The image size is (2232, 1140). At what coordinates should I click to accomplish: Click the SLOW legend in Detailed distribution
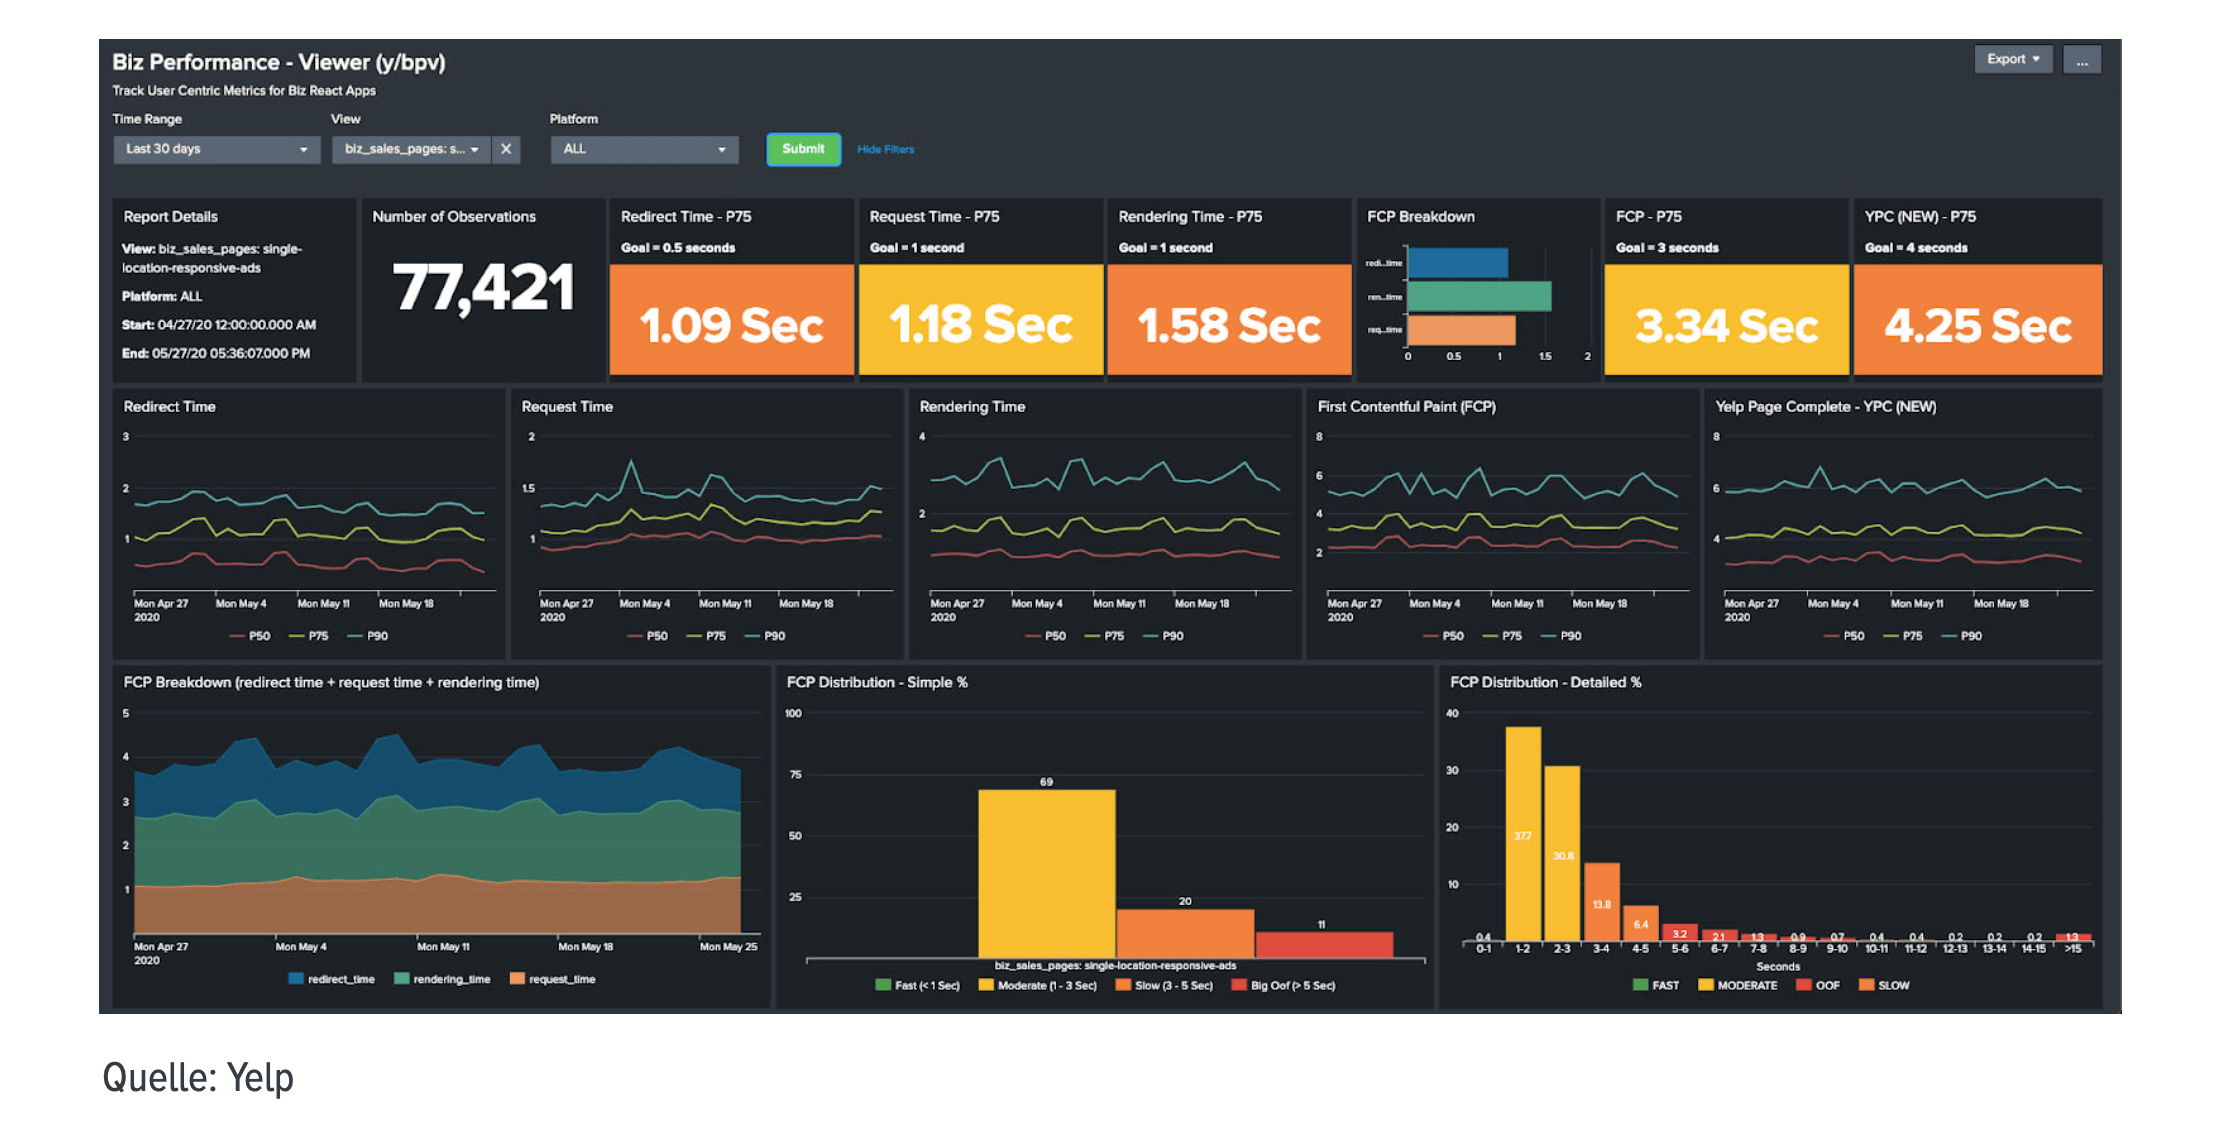pyautogui.click(x=1884, y=986)
